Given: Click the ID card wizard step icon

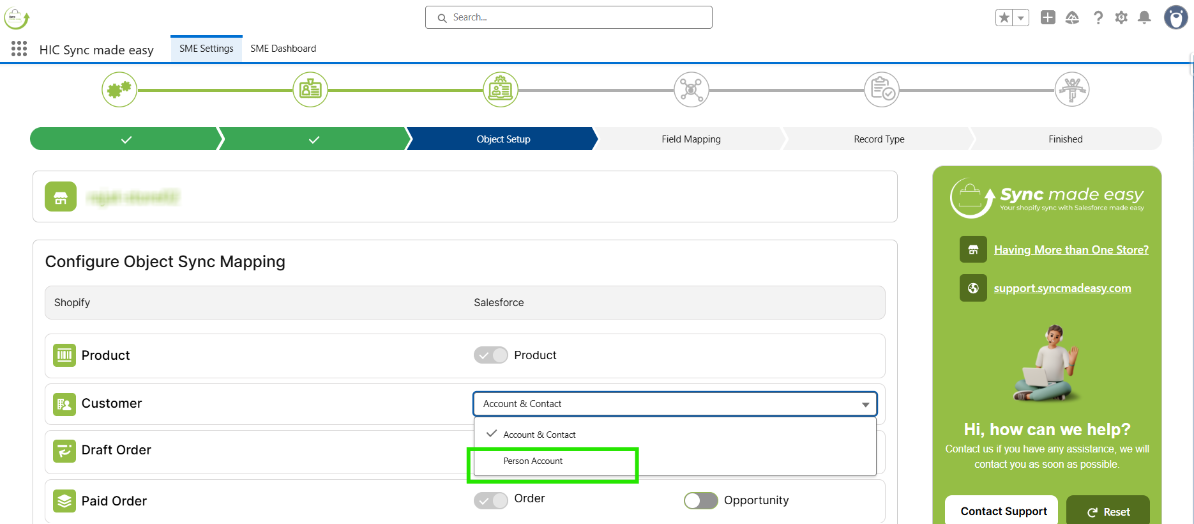Looking at the screenshot, I should pyautogui.click(x=311, y=90).
